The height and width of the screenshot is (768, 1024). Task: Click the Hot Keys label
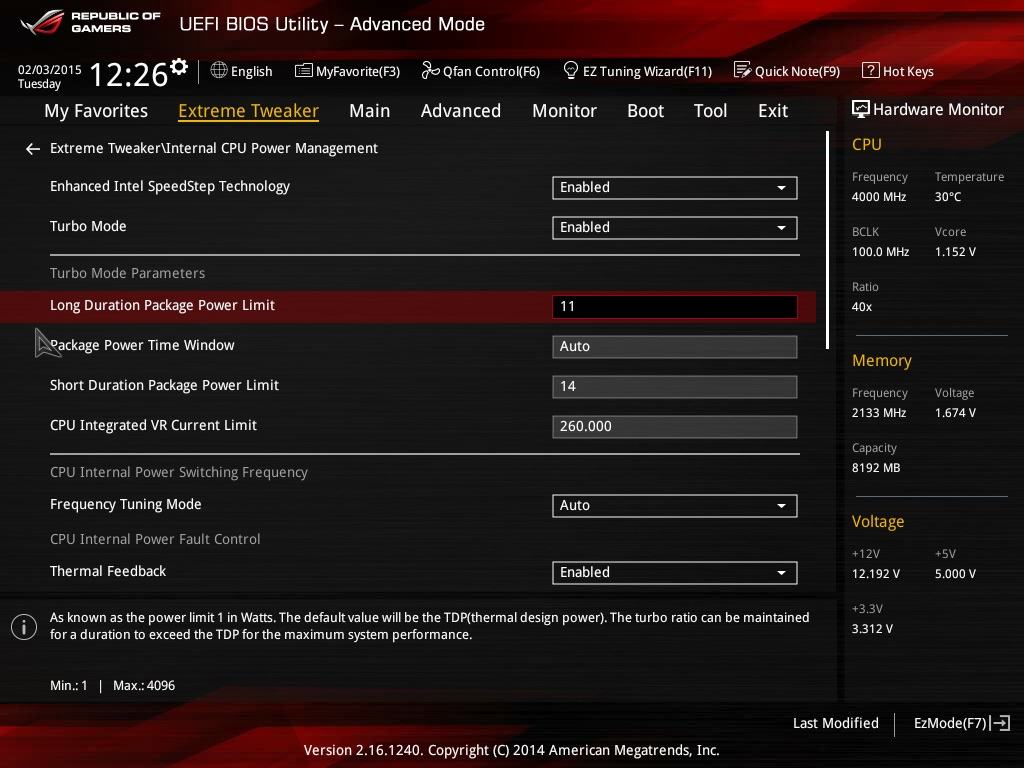point(908,71)
